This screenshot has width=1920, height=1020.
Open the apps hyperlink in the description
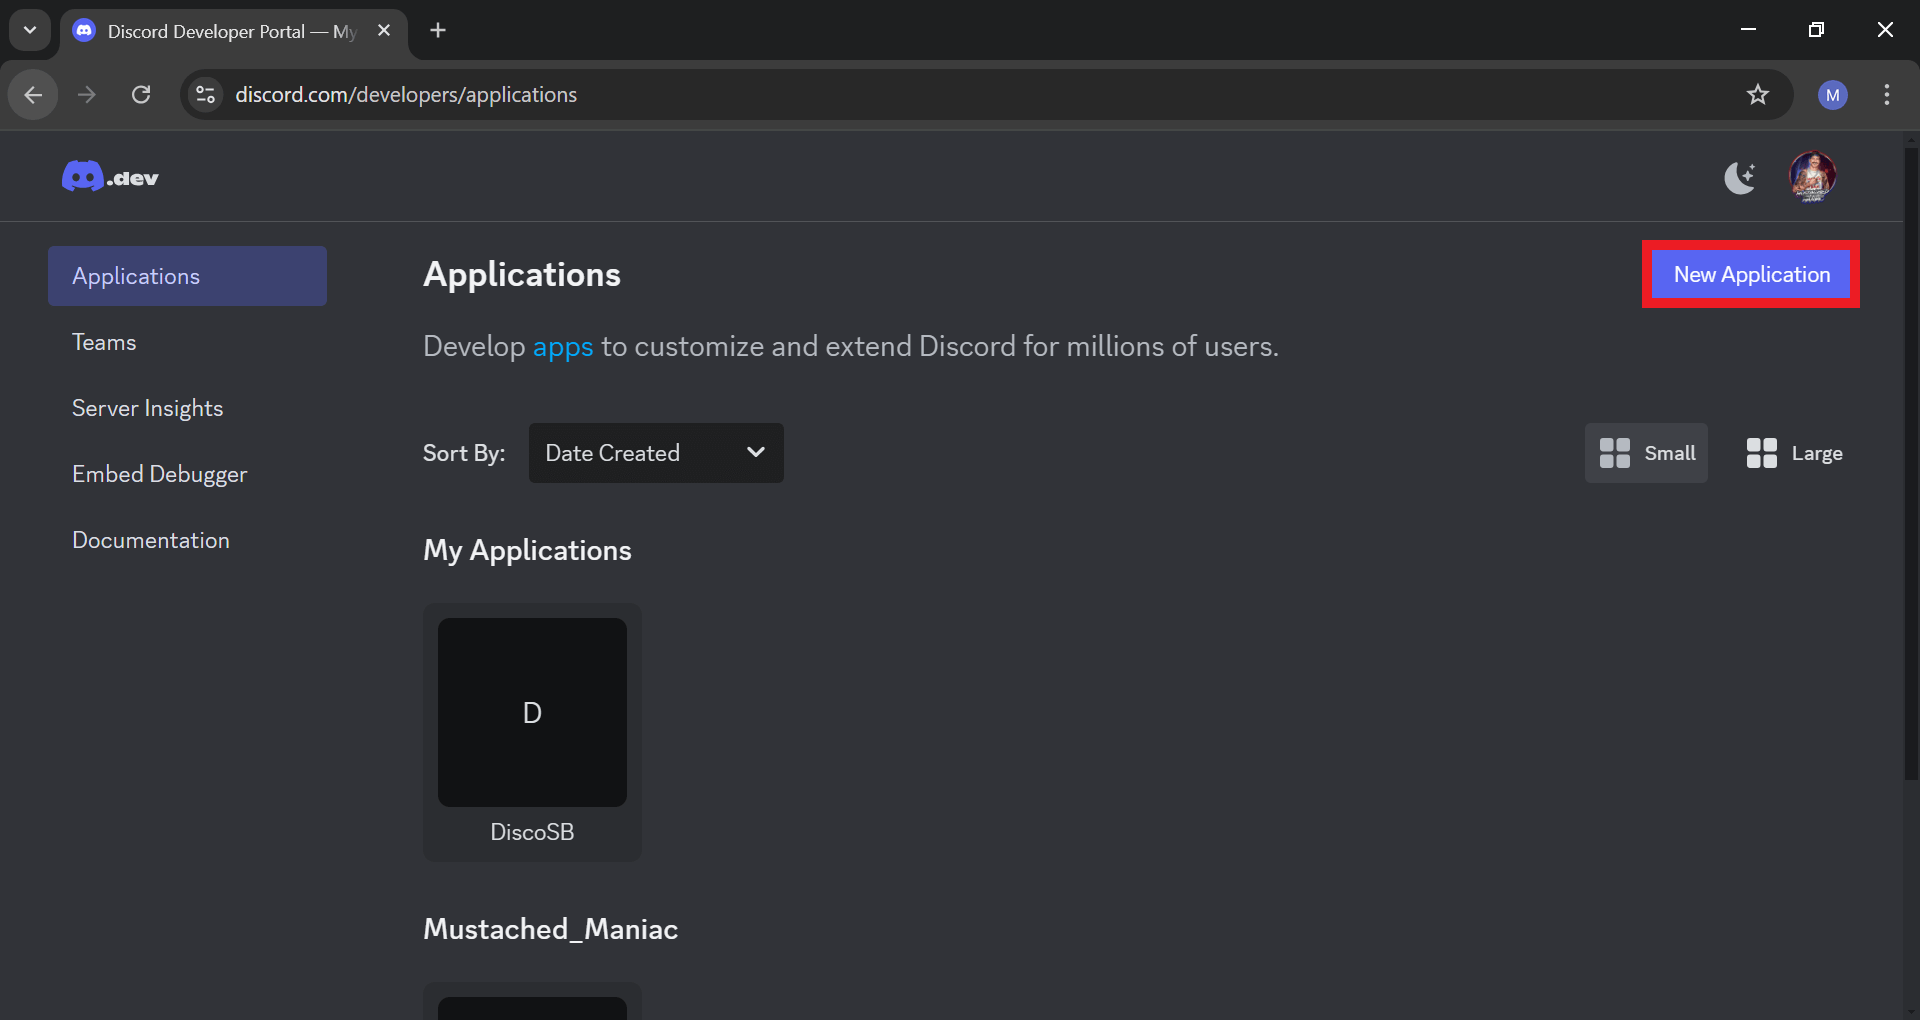[562, 346]
